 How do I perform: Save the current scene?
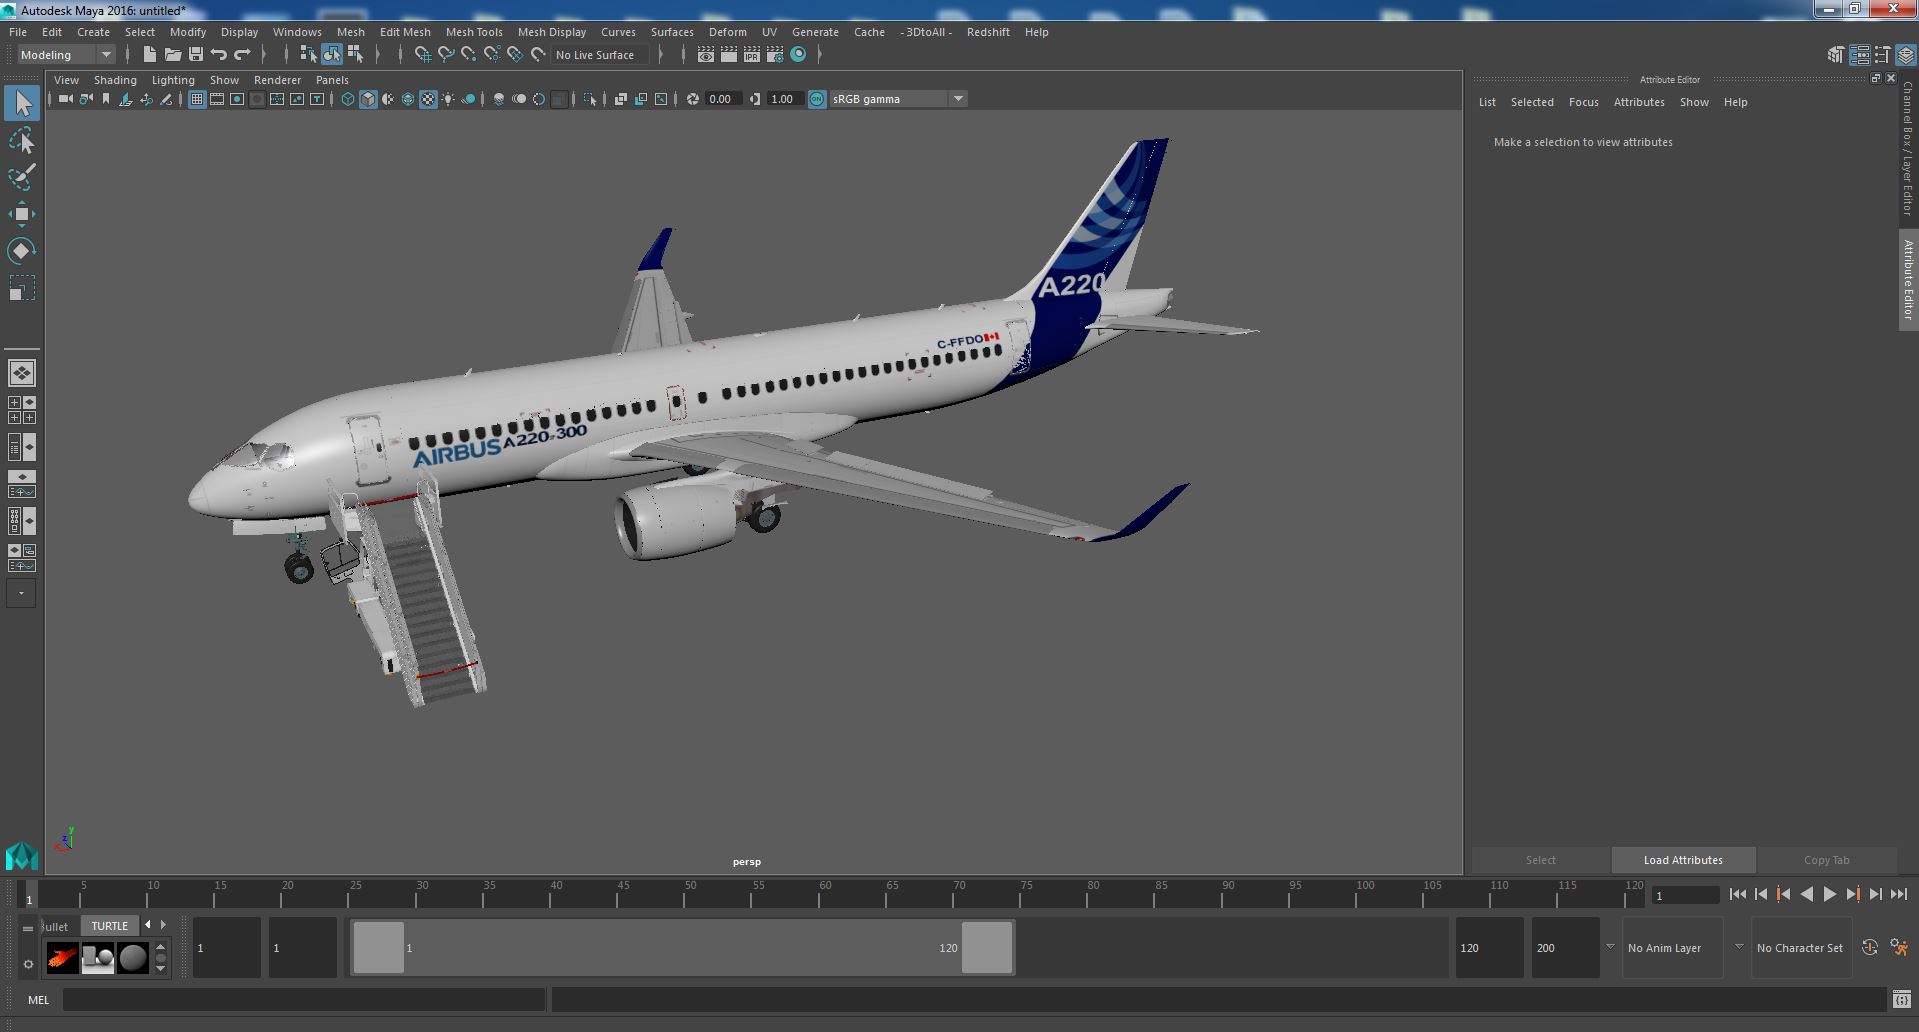pyautogui.click(x=196, y=55)
